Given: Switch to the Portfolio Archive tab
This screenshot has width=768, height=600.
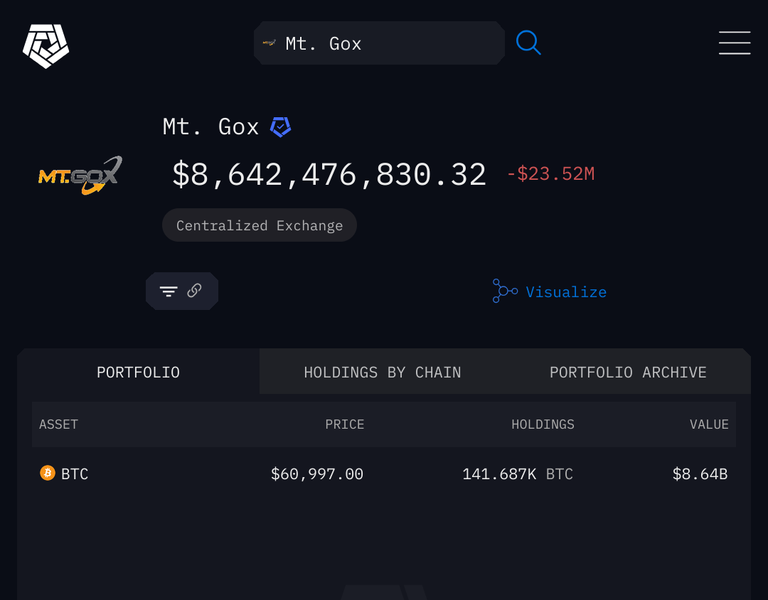Looking at the screenshot, I should click(x=627, y=372).
